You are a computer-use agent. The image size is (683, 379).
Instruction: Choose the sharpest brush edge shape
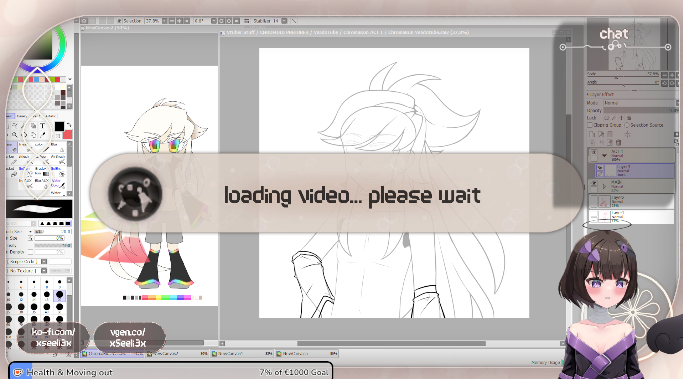click(x=43, y=223)
